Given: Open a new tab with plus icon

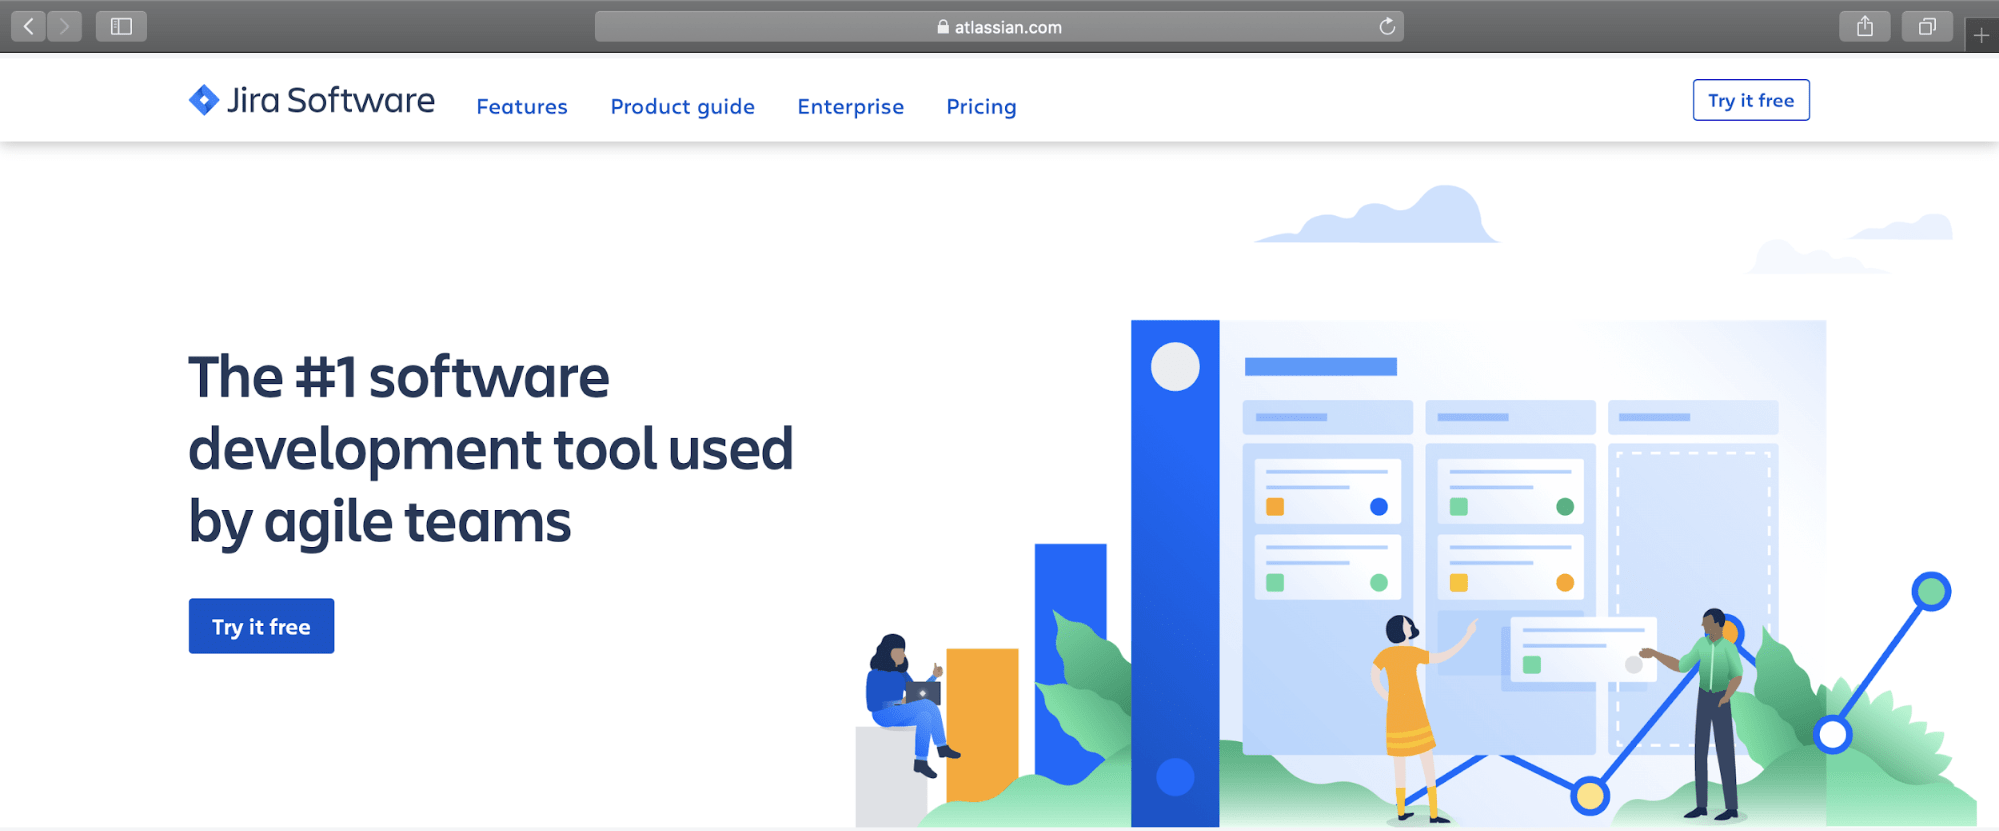Looking at the screenshot, I should click(1981, 35).
